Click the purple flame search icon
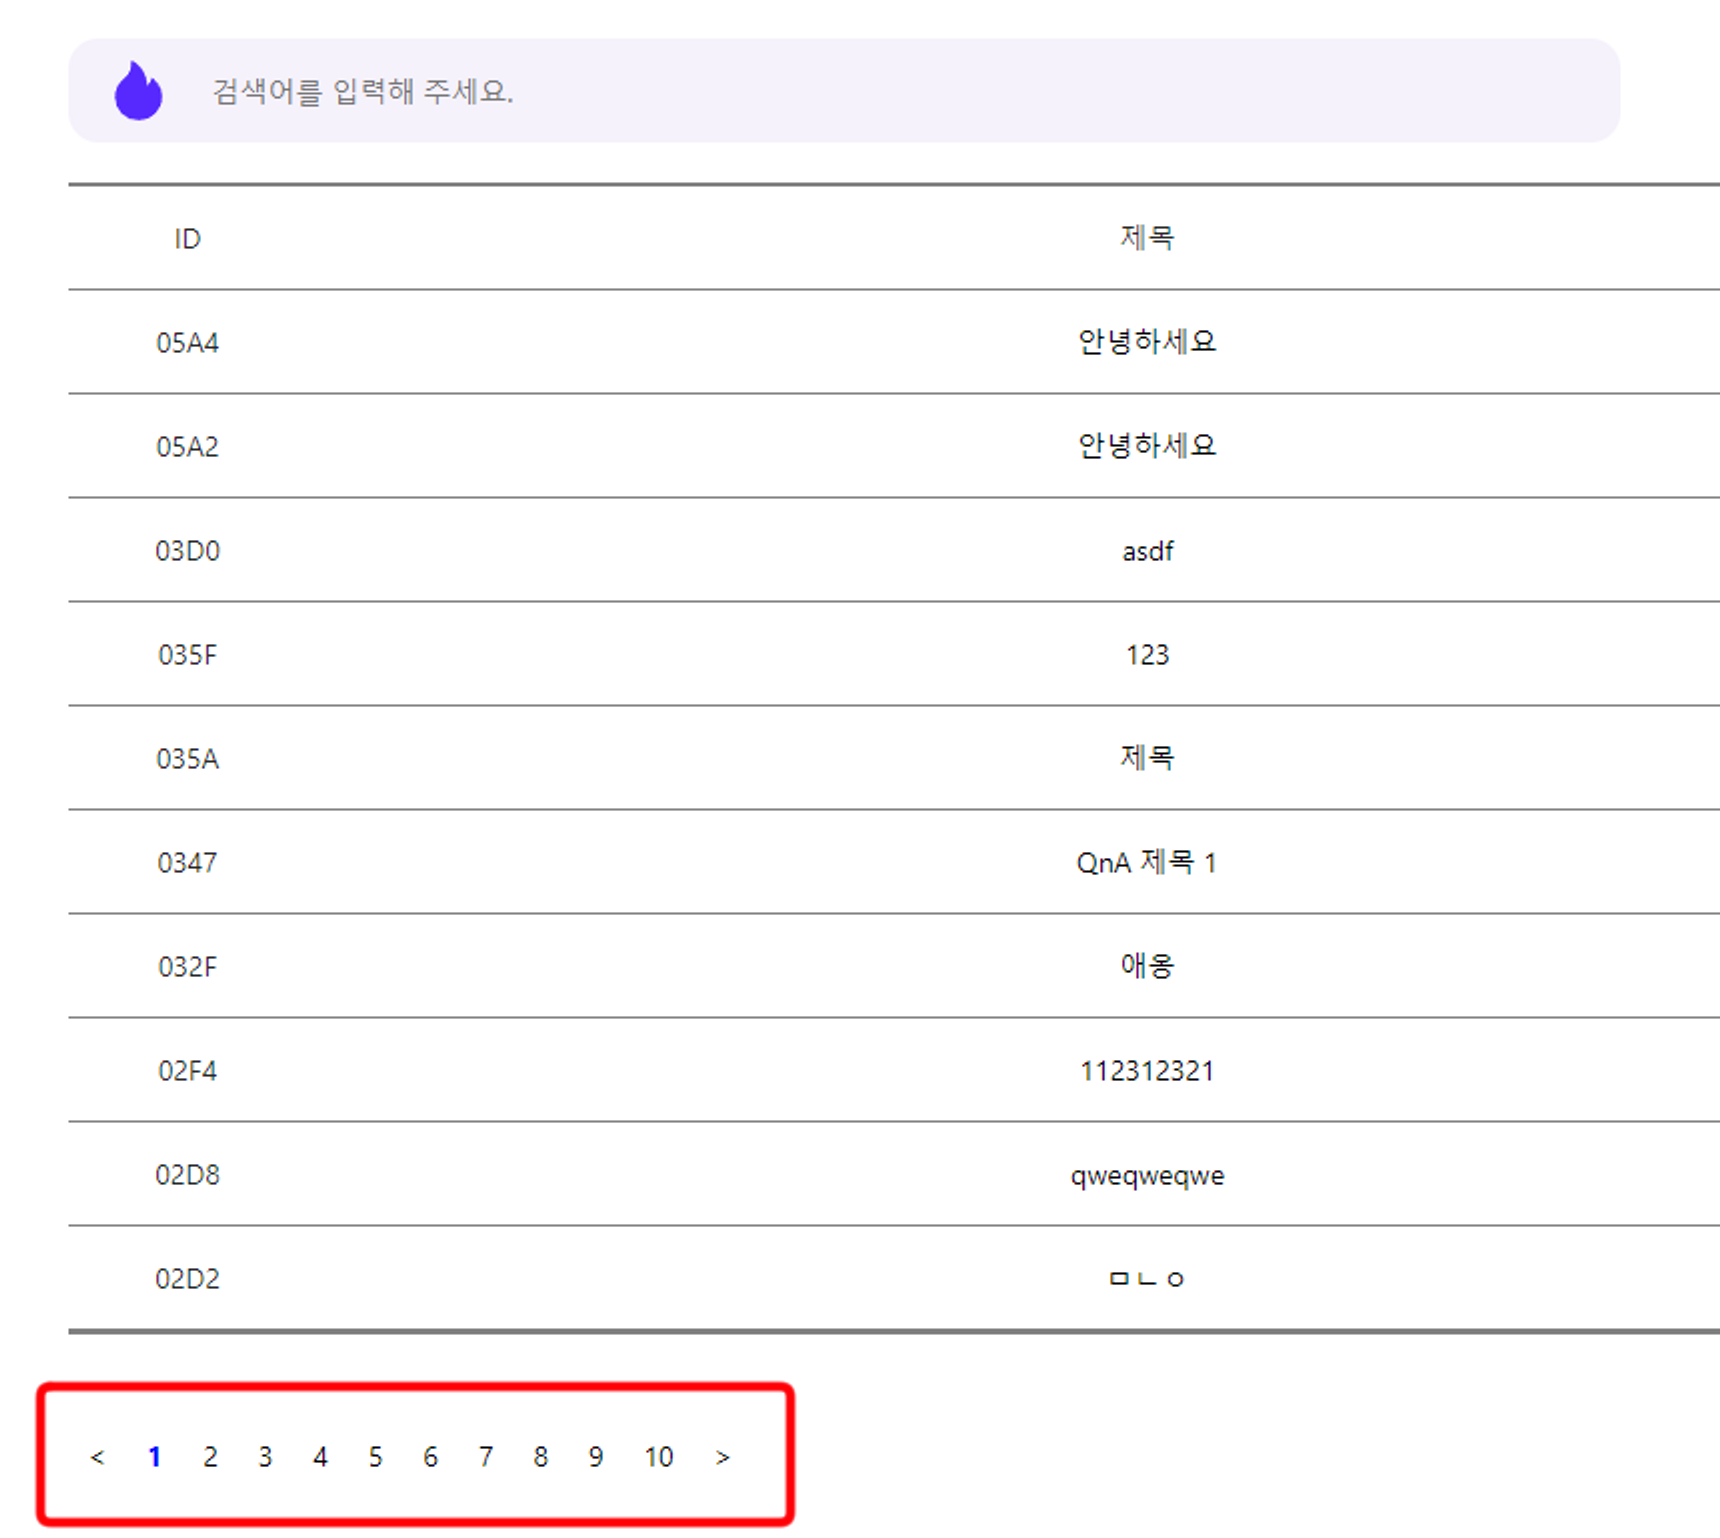Image resolution: width=1720 pixels, height=1538 pixels. [x=138, y=91]
